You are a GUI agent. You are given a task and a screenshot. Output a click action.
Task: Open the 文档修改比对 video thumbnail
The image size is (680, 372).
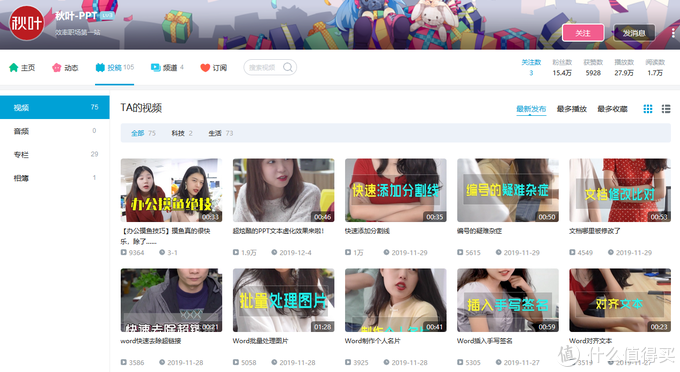click(620, 190)
